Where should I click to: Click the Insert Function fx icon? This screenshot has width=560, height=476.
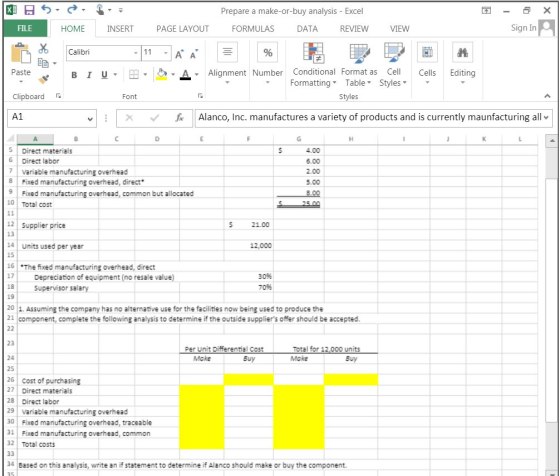(x=179, y=117)
